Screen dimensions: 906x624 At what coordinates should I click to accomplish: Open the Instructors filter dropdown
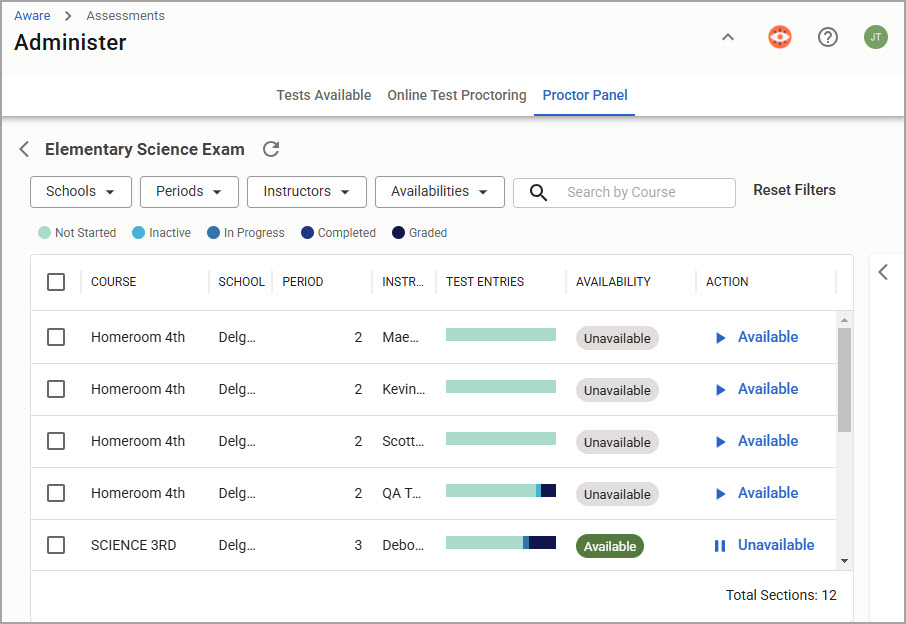coord(307,192)
